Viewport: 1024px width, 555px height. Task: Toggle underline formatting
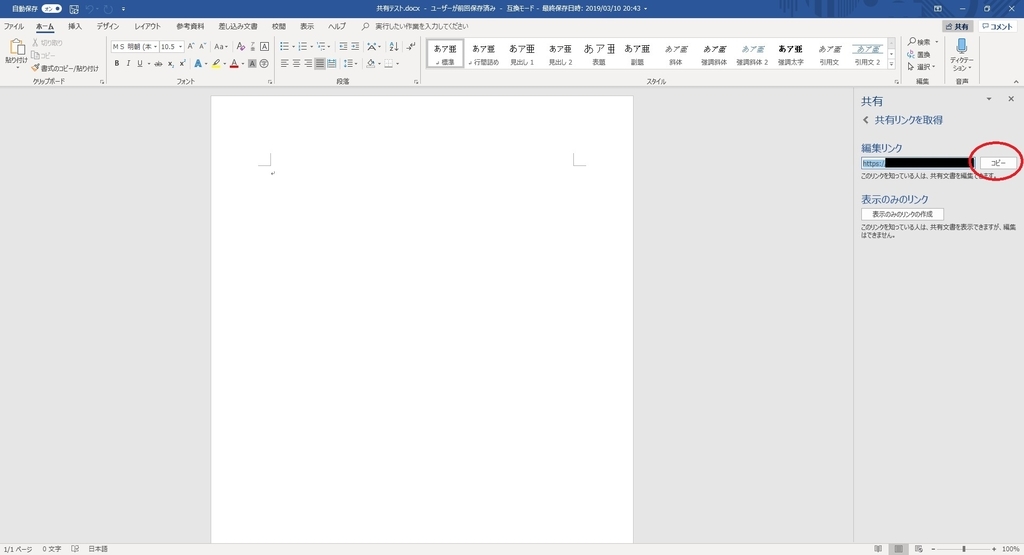tap(140, 63)
